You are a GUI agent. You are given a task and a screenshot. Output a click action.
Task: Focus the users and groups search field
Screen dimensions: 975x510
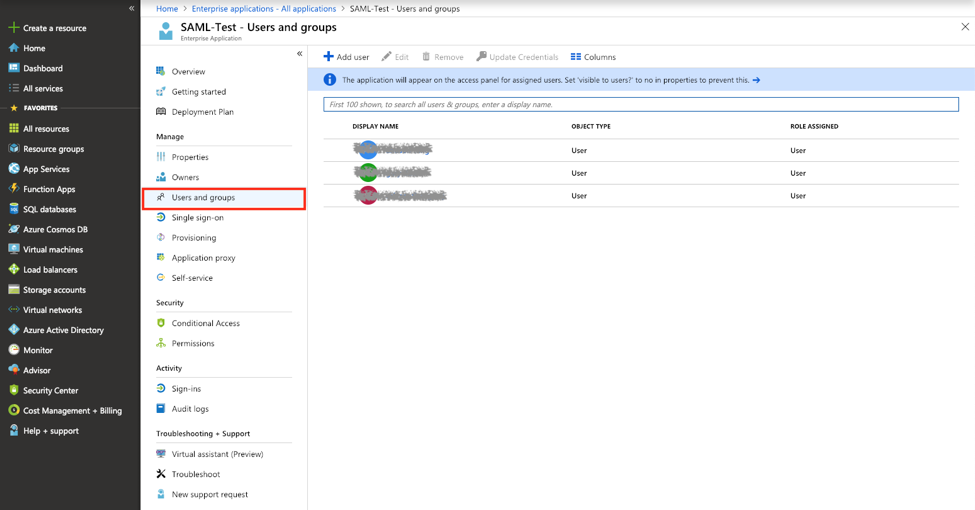pos(640,104)
